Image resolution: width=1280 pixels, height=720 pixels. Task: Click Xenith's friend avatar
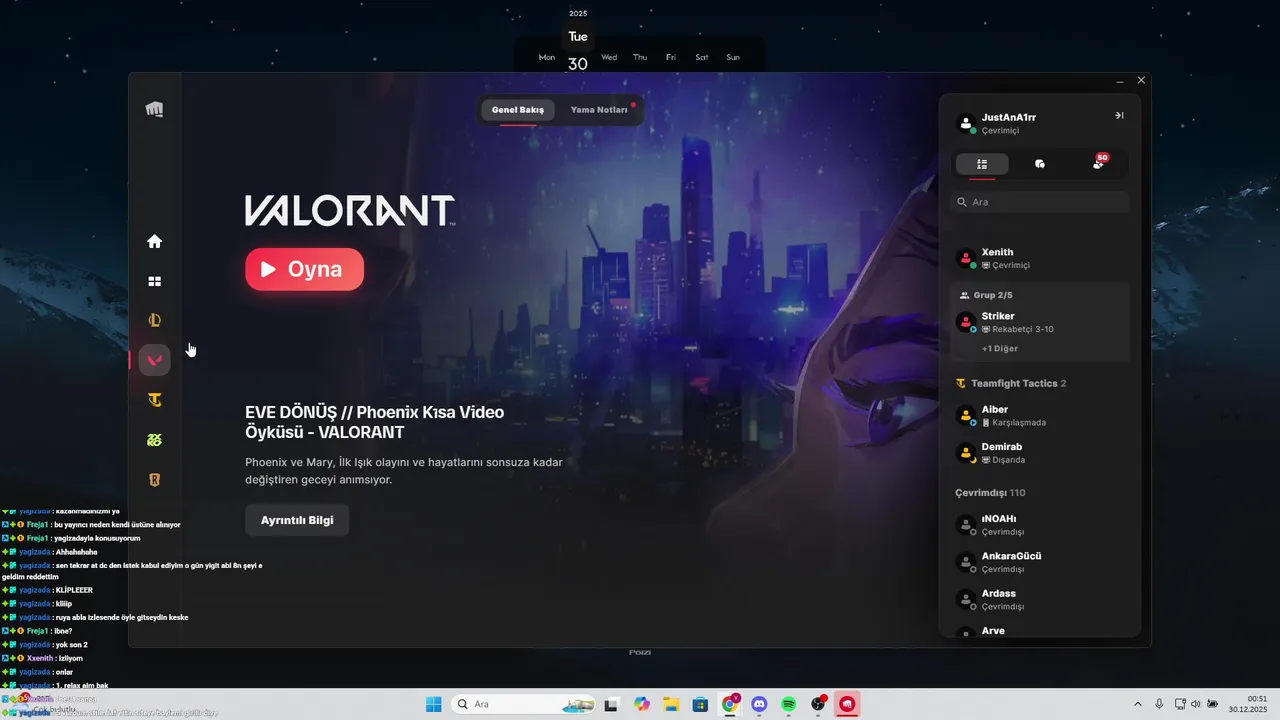(966, 258)
